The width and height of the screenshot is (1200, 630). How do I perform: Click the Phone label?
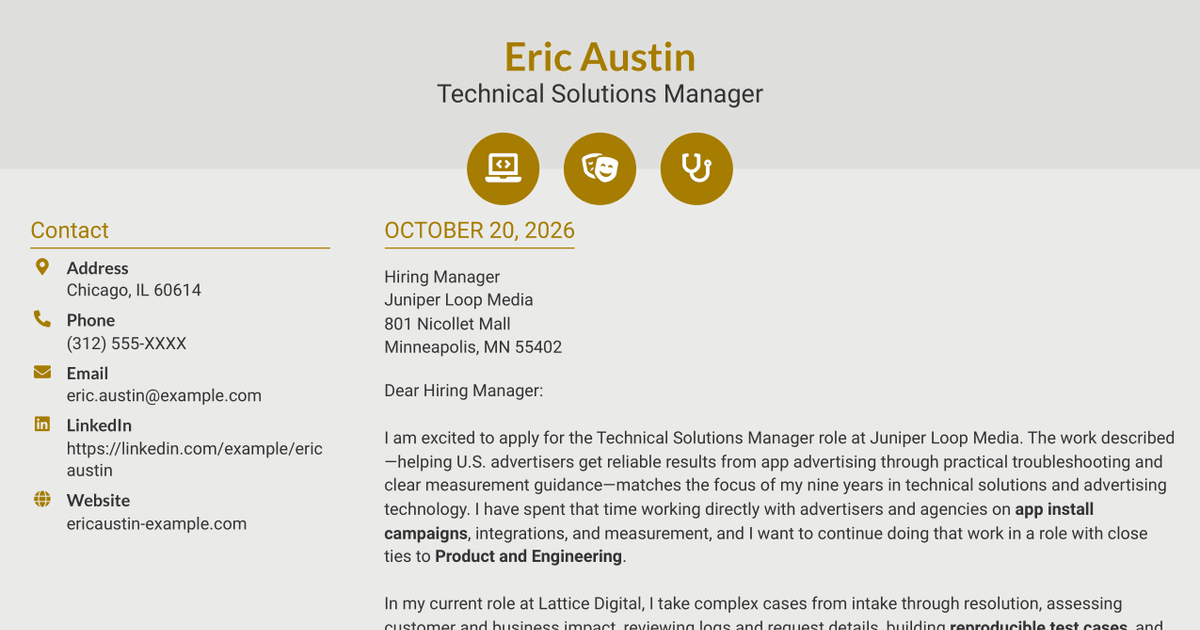[91, 320]
